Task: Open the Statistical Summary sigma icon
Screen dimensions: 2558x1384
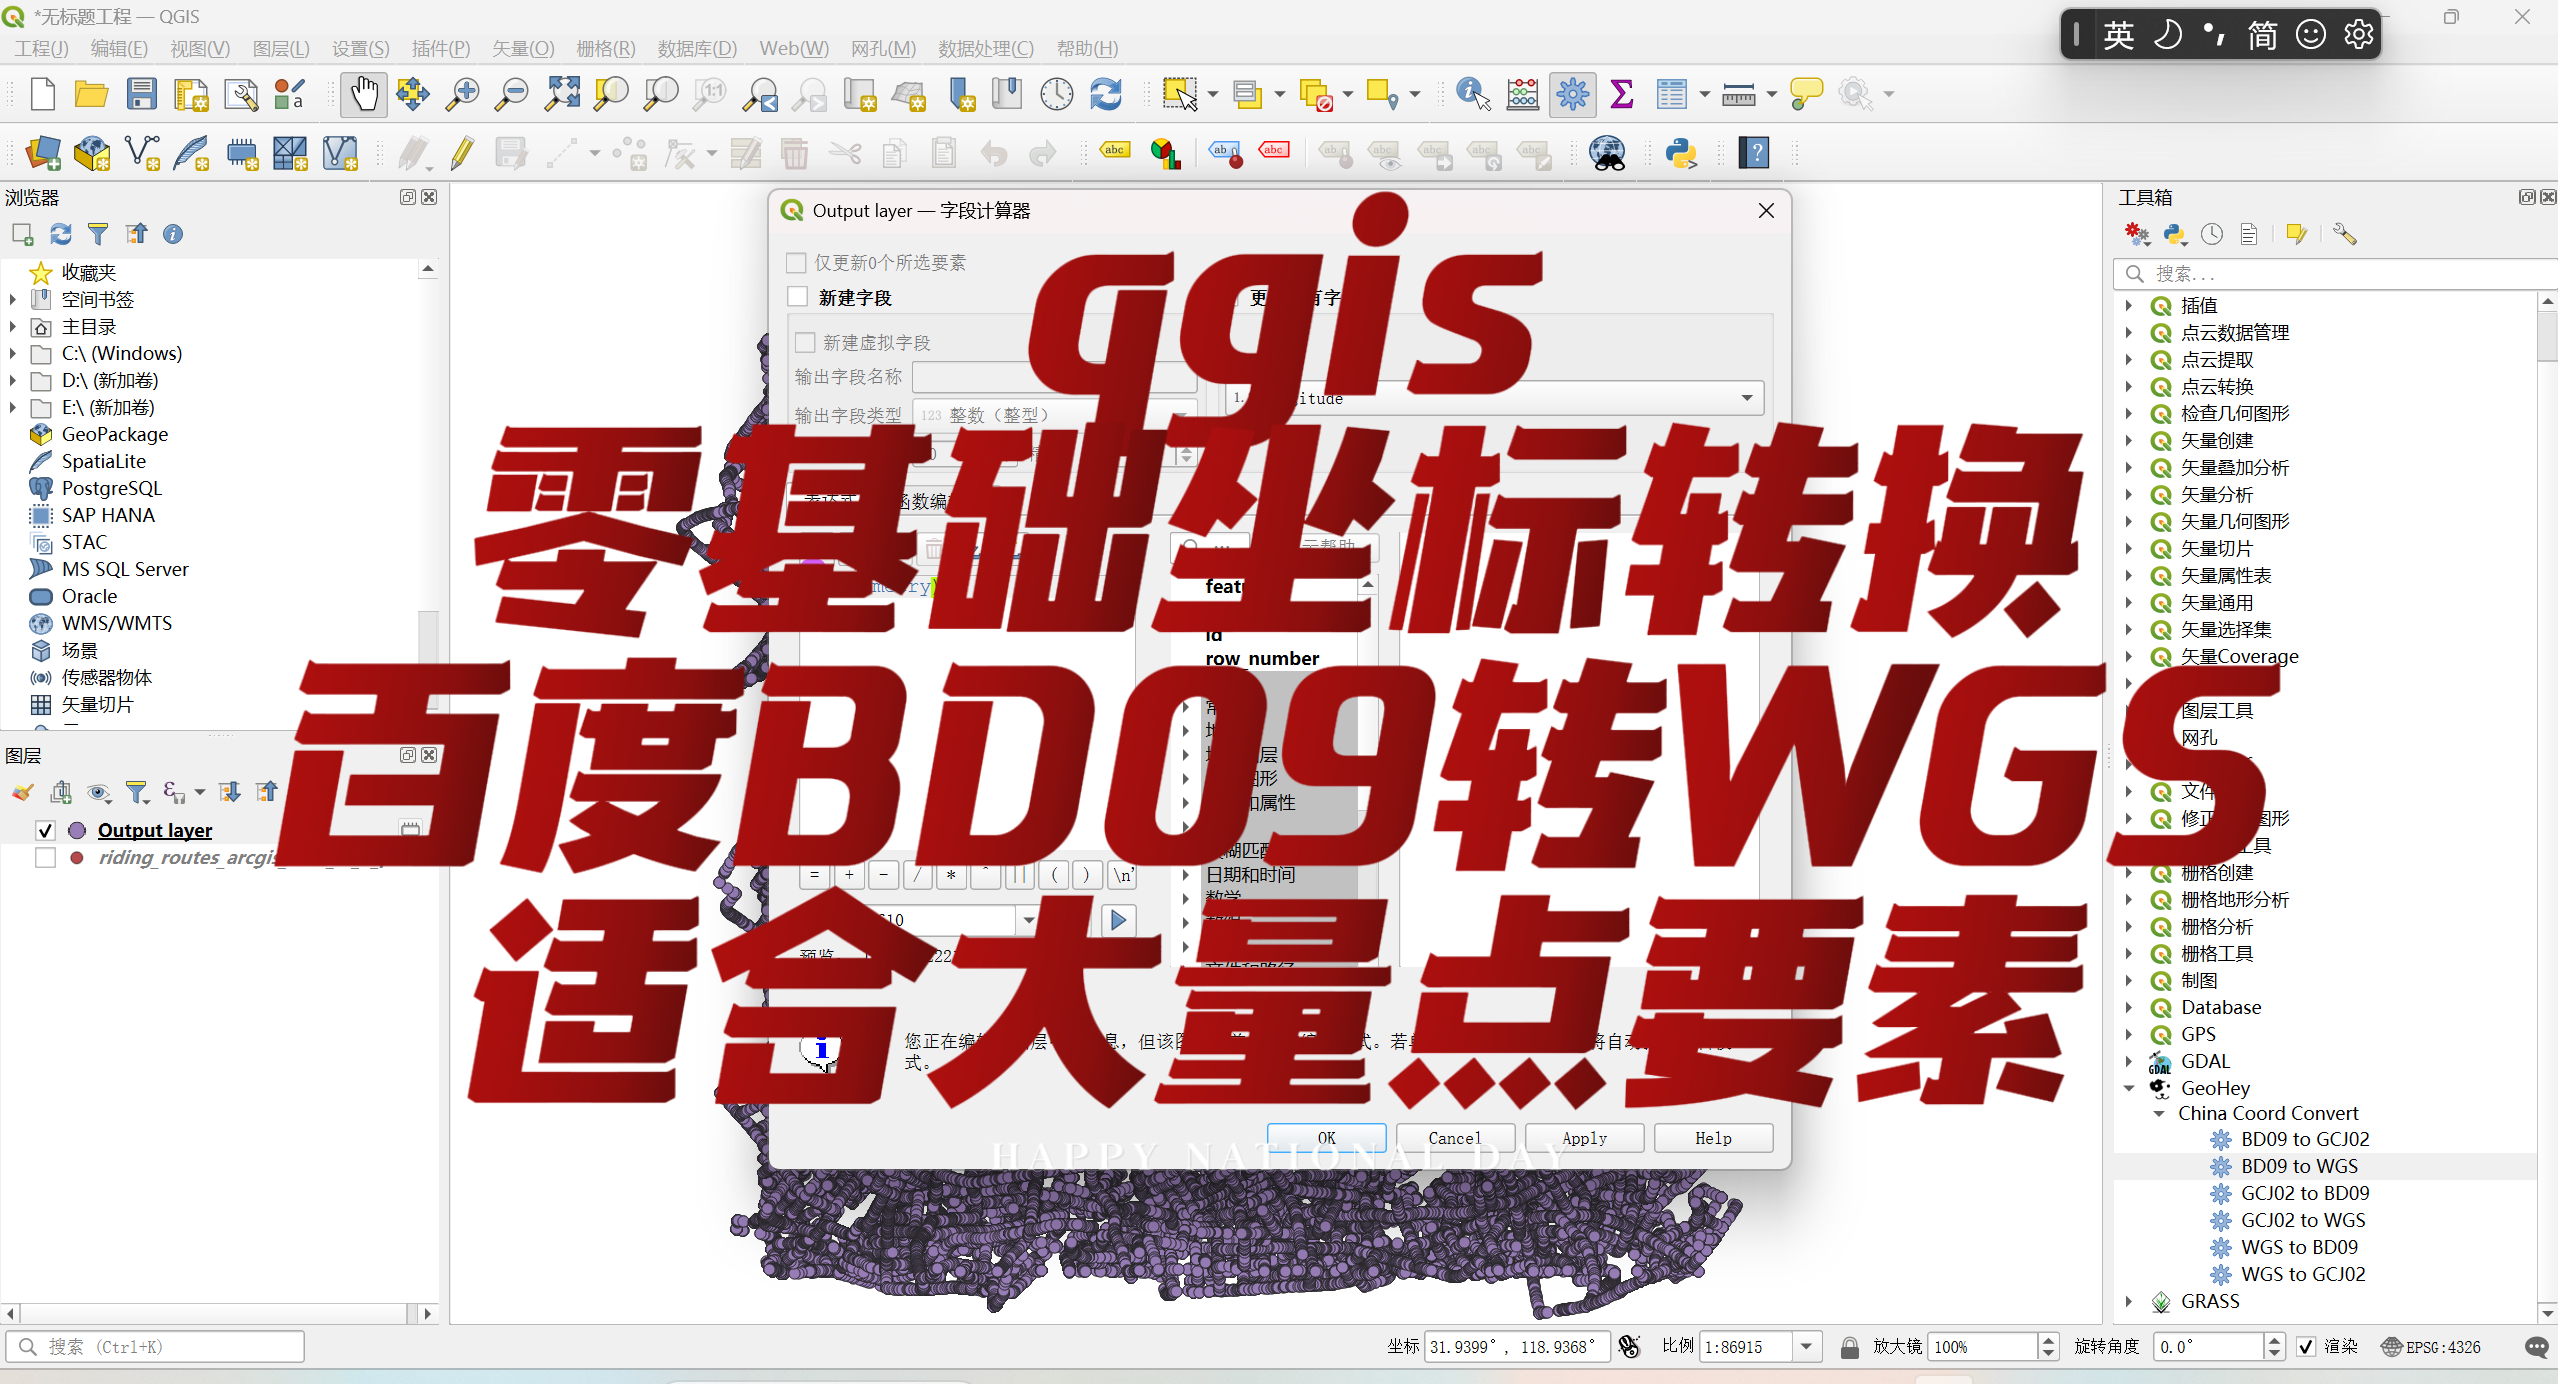Action: pos(1622,95)
